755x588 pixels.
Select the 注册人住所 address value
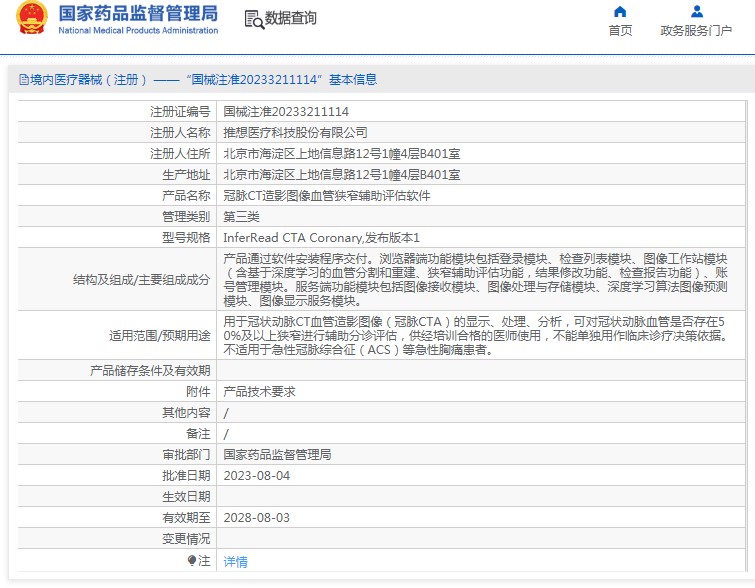(342, 154)
